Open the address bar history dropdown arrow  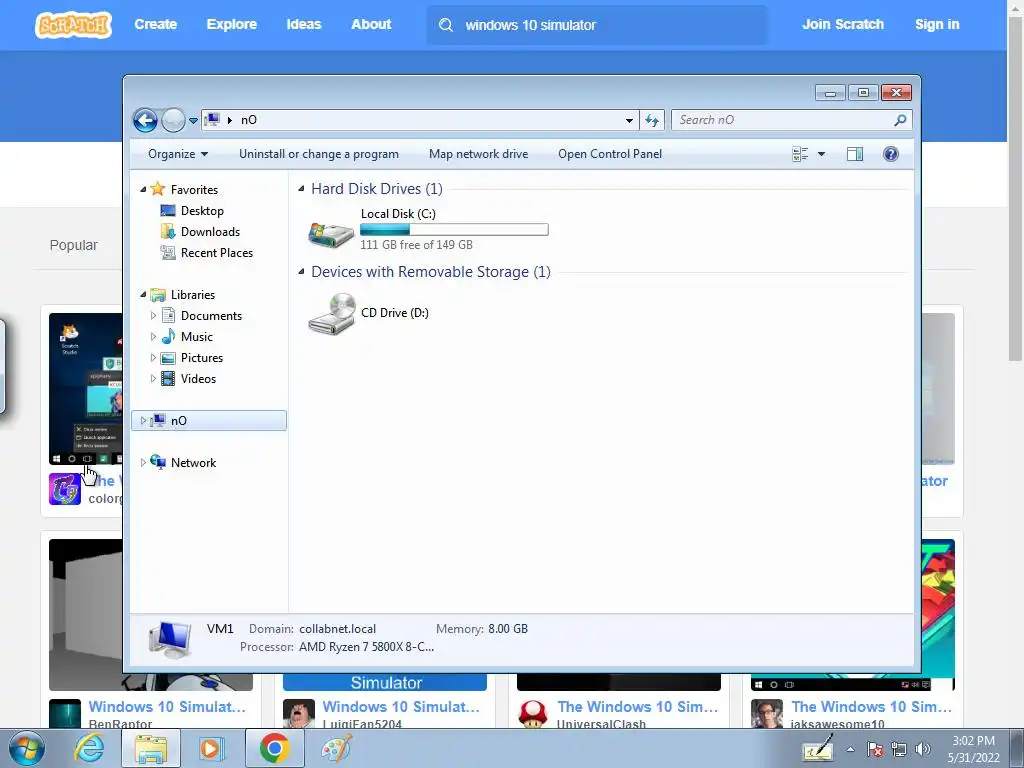coord(629,120)
